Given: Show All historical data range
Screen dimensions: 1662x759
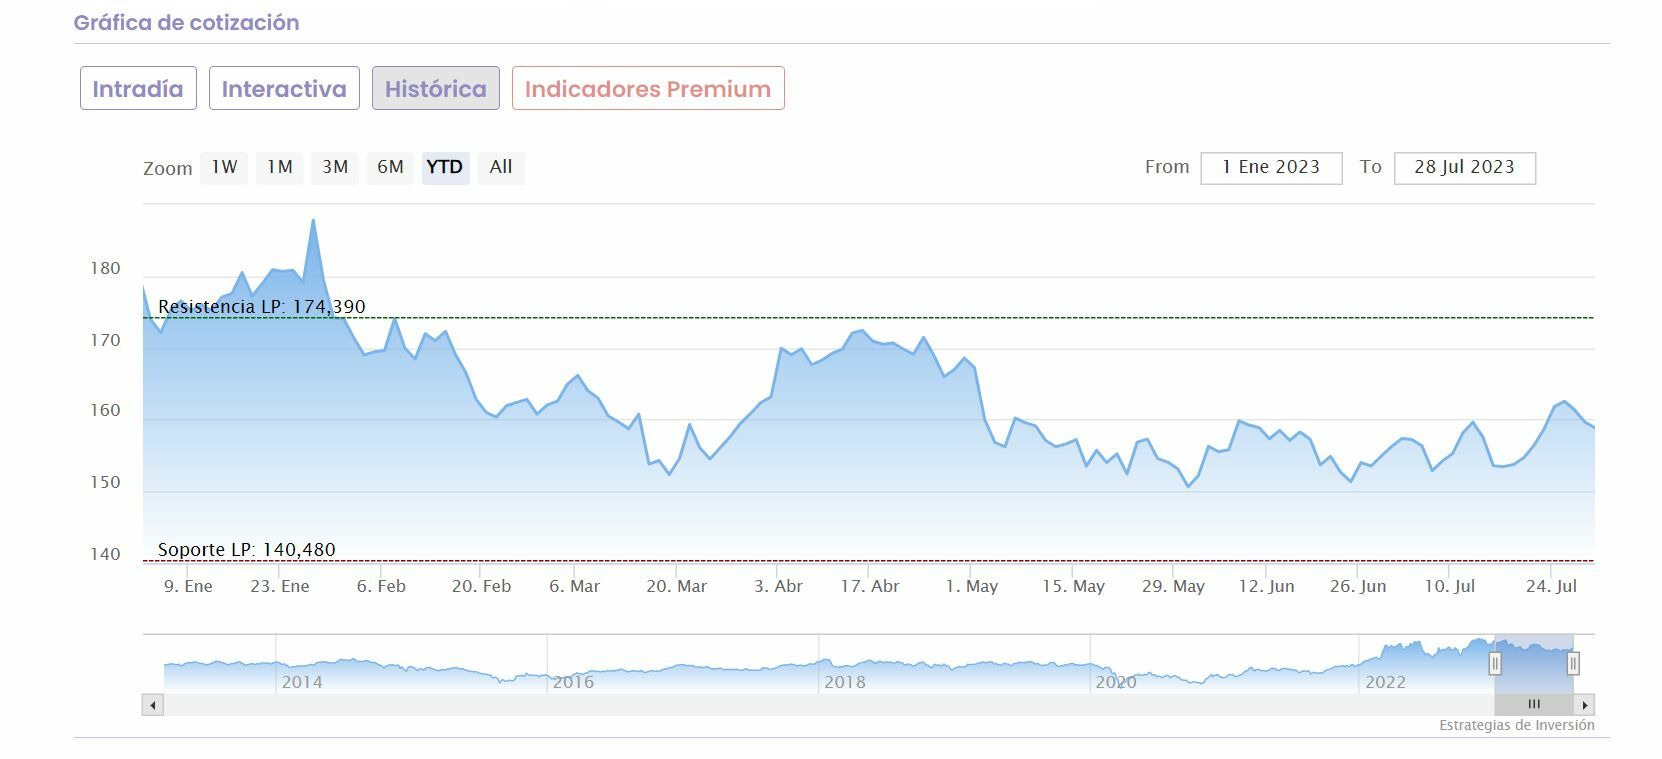Looking at the screenshot, I should (x=501, y=167).
